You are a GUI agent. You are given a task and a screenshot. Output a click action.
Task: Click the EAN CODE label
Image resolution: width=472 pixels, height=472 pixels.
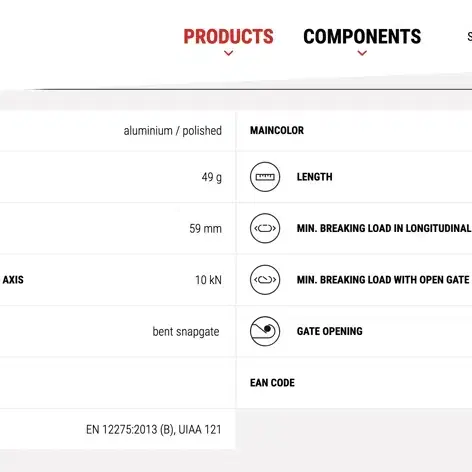point(272,383)
